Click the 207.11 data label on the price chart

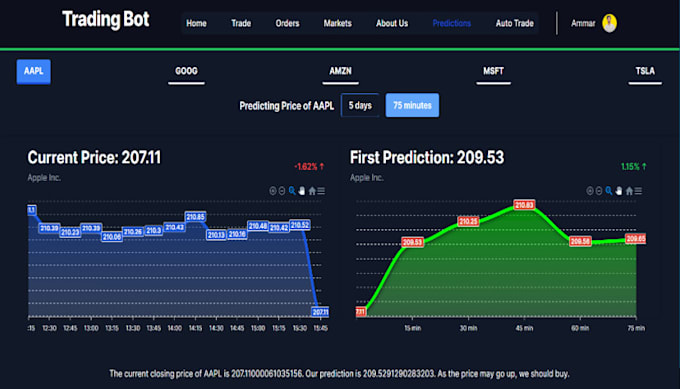click(x=320, y=312)
